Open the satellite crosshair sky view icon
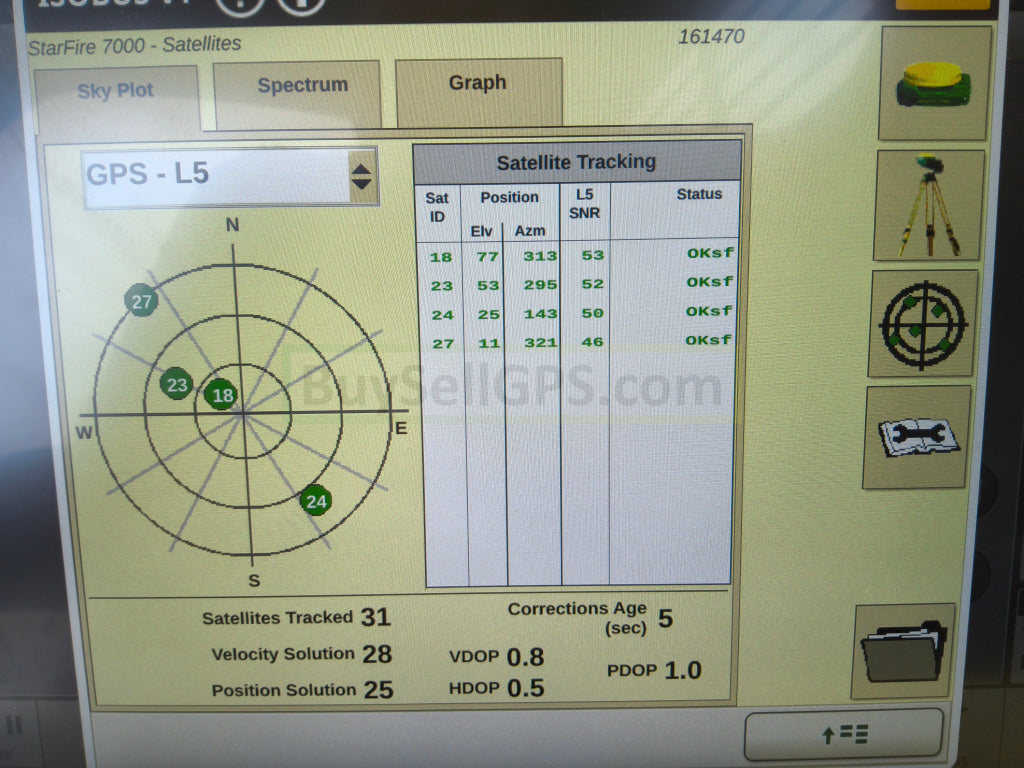This screenshot has height=768, width=1024. coord(923,324)
